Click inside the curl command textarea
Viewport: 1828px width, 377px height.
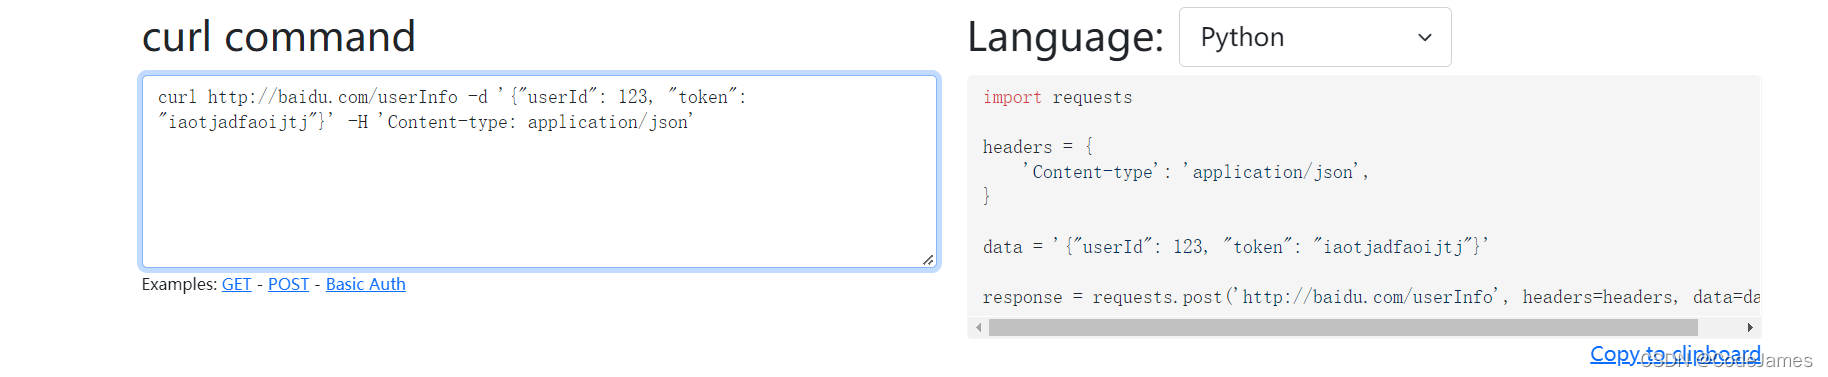coord(539,171)
